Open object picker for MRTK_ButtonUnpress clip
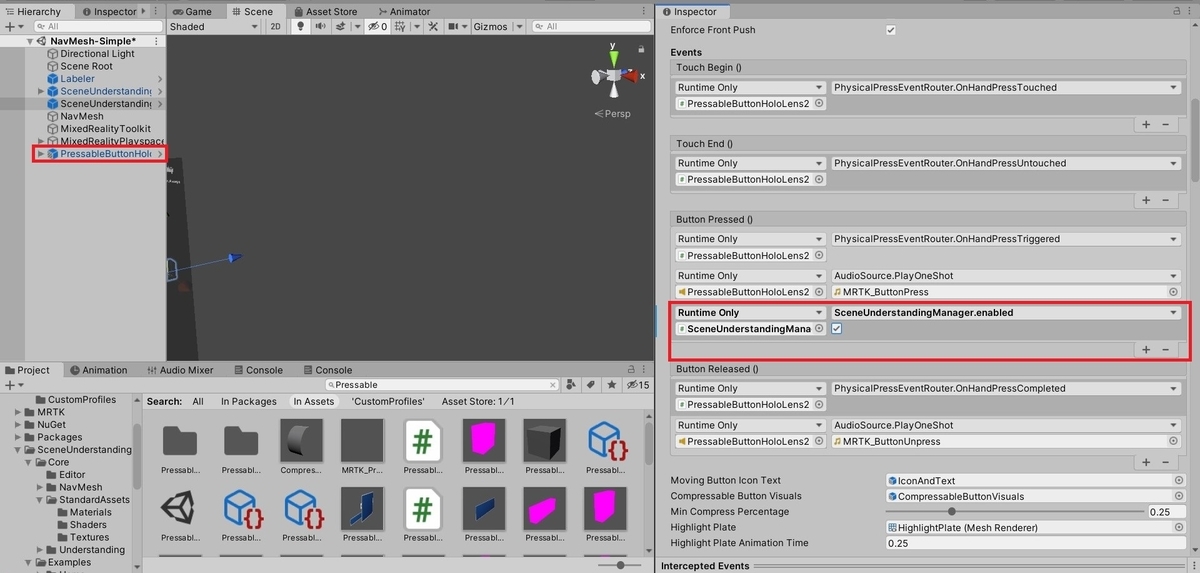This screenshot has width=1200, height=573. coord(1174,441)
